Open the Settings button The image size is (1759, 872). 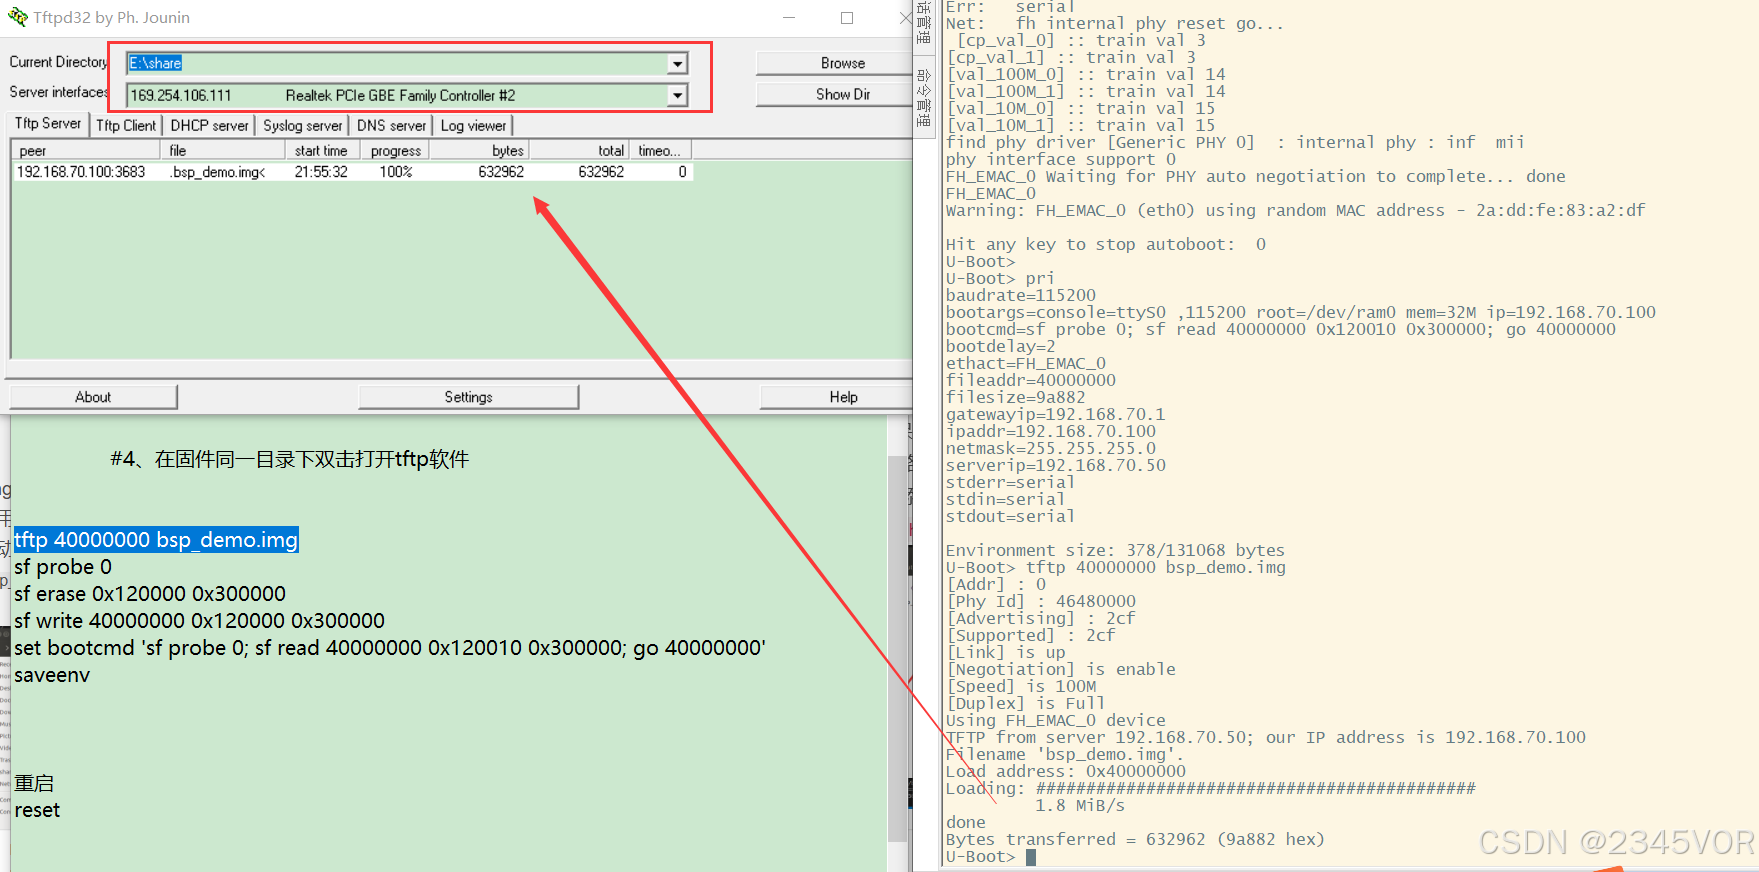468,397
